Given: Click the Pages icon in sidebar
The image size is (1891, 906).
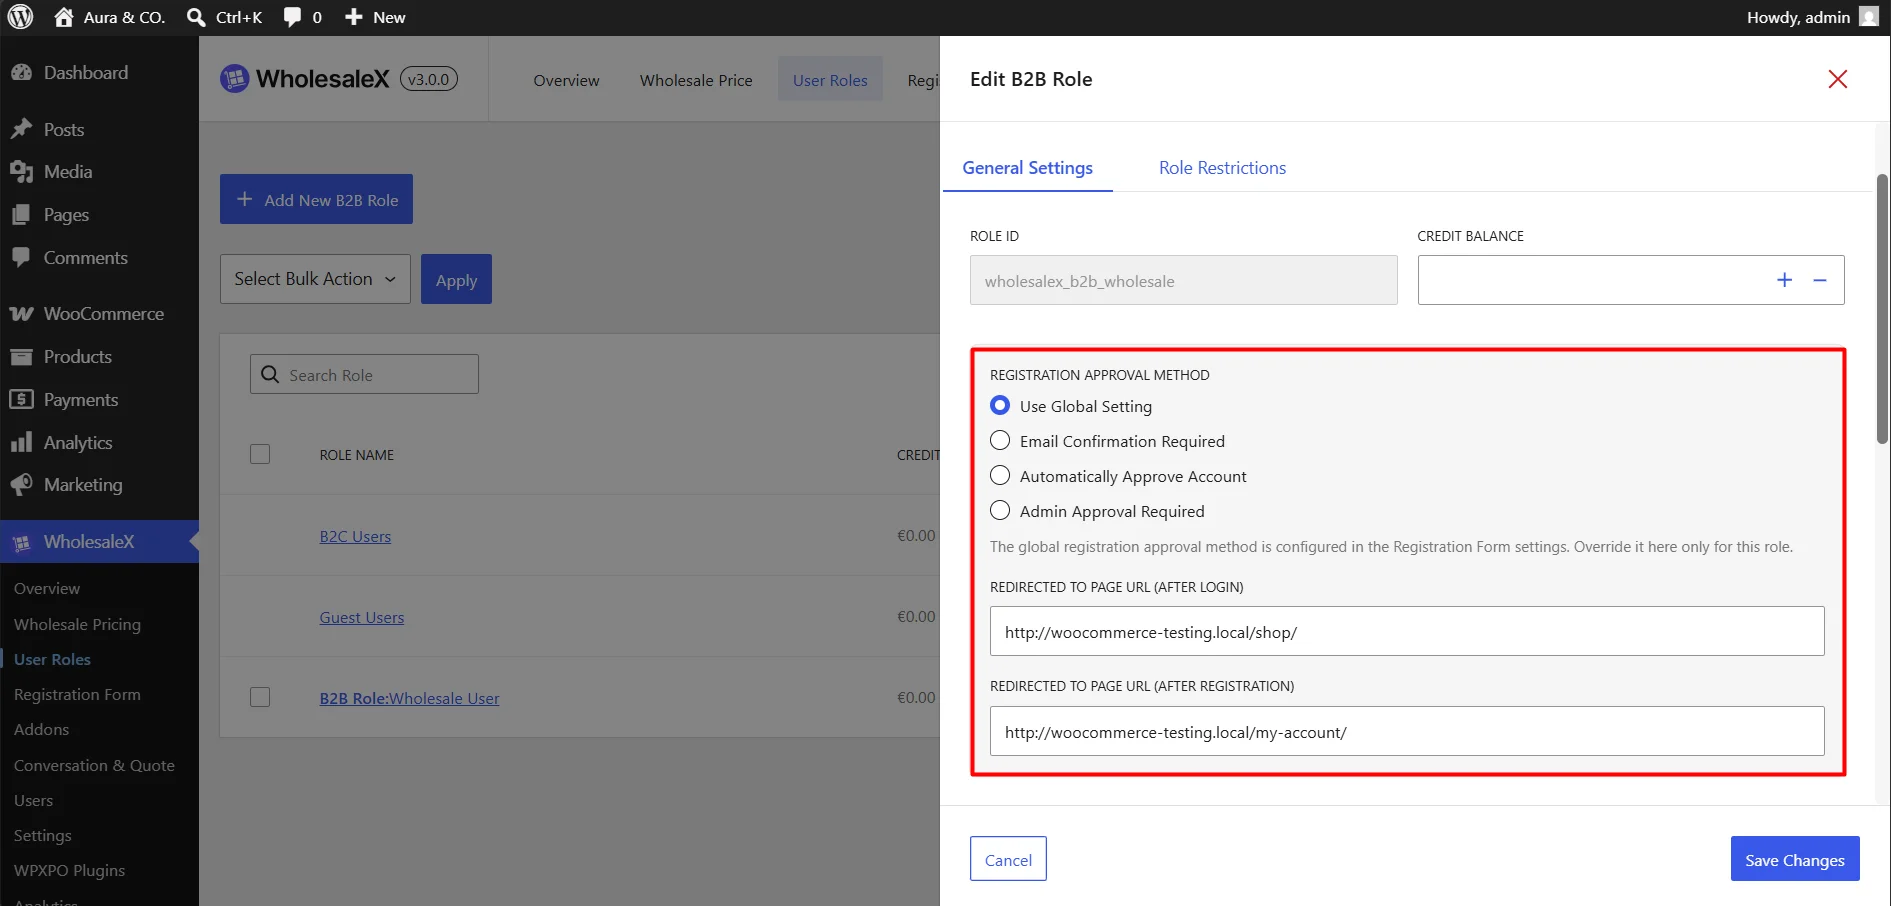Looking at the screenshot, I should (x=21, y=215).
